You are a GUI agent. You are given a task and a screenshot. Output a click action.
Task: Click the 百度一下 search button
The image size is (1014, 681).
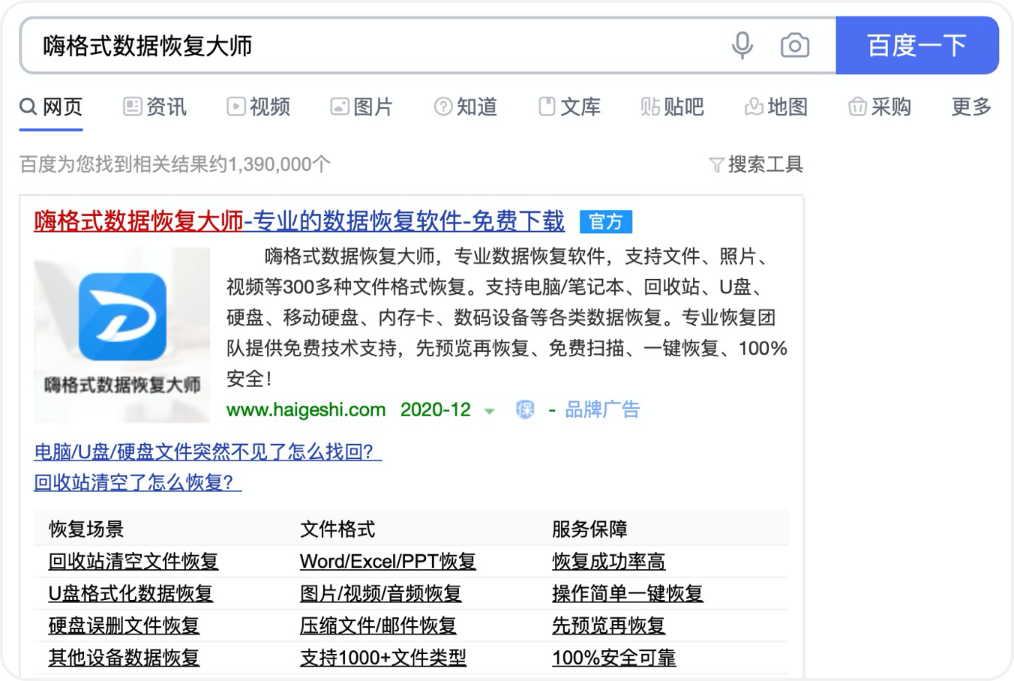pos(917,46)
